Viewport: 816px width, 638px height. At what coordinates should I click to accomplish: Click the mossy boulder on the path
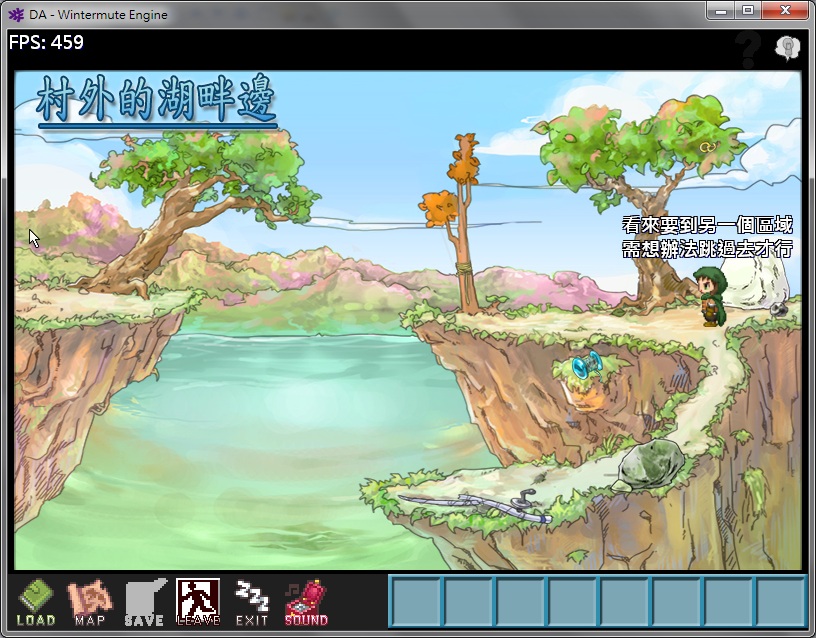pos(651,464)
